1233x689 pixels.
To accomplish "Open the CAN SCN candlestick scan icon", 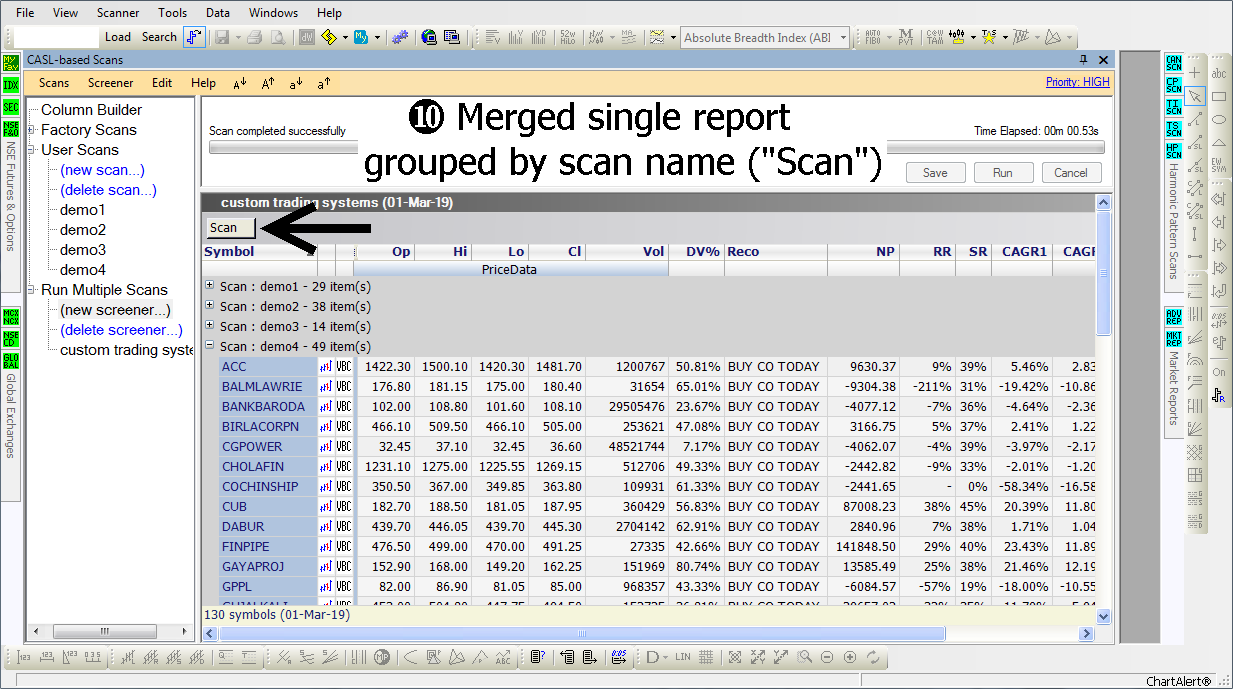I will [x=1174, y=63].
